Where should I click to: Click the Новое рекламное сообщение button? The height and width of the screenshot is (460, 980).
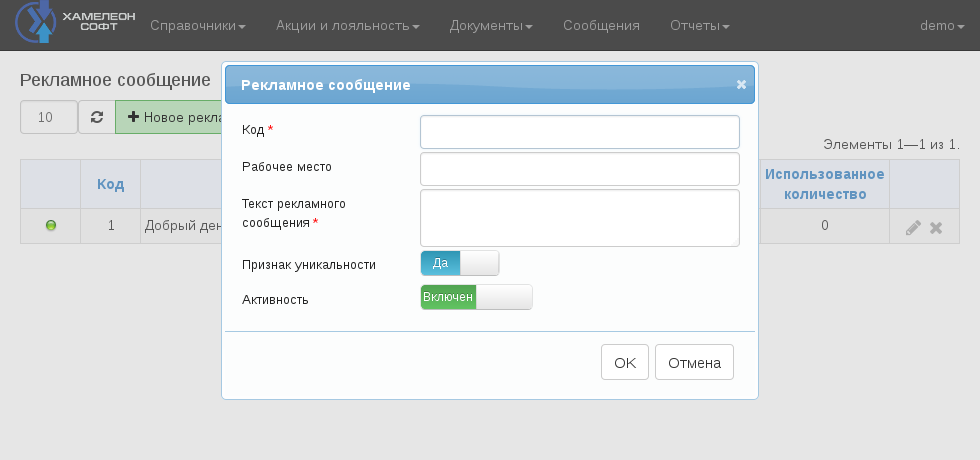pyautogui.click(x=169, y=117)
